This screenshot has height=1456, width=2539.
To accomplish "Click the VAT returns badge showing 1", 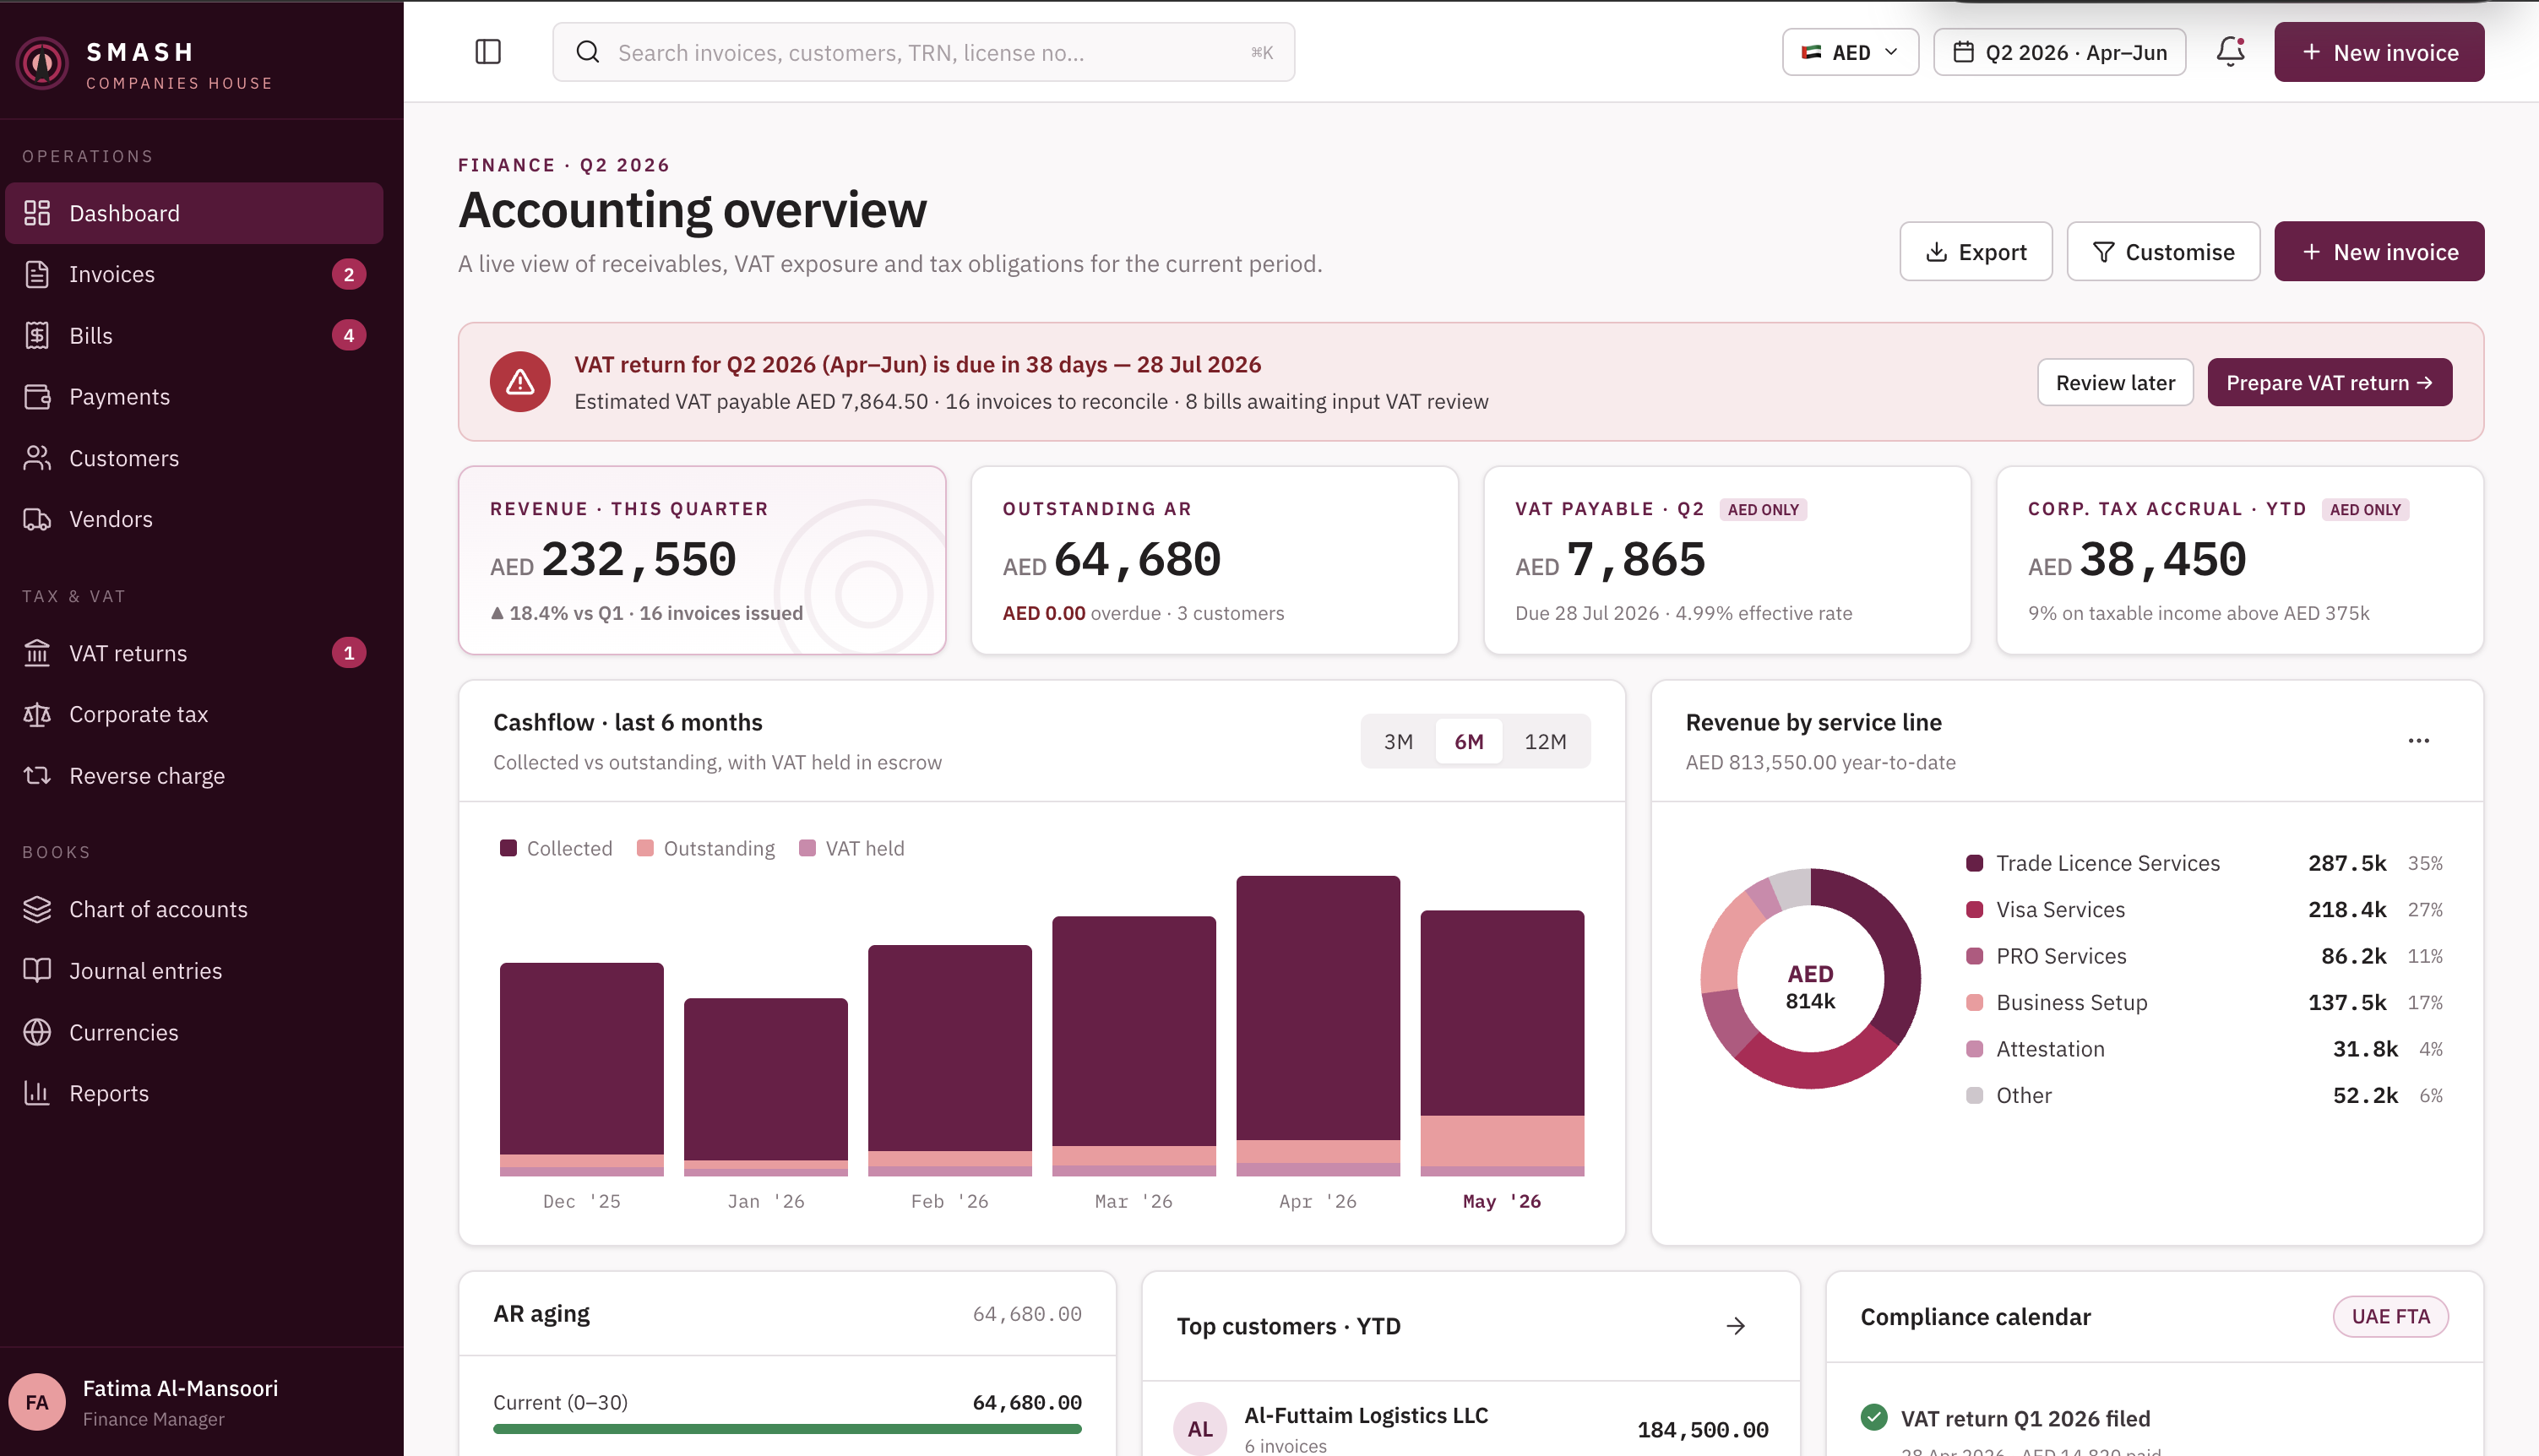I will (x=349, y=653).
